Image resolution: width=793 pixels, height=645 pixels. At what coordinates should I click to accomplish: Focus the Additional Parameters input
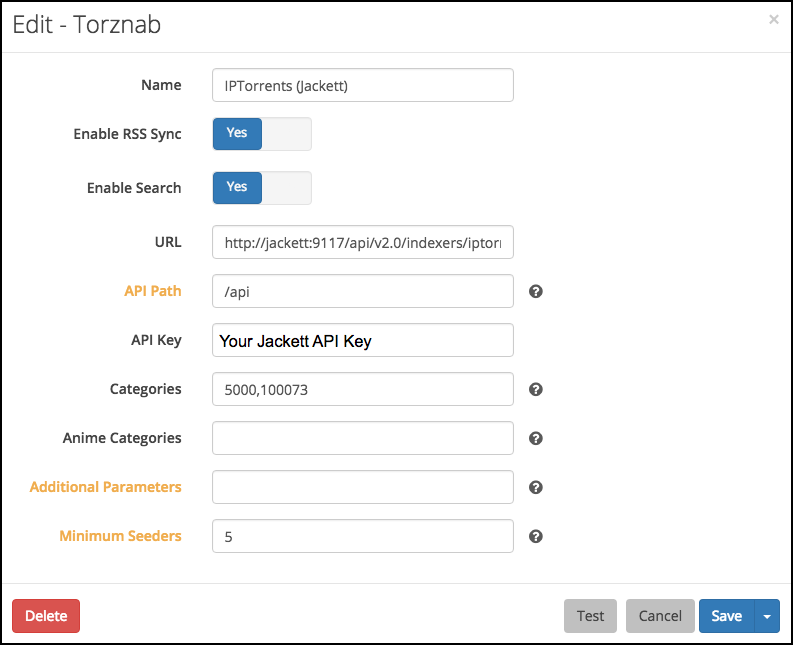click(x=363, y=487)
